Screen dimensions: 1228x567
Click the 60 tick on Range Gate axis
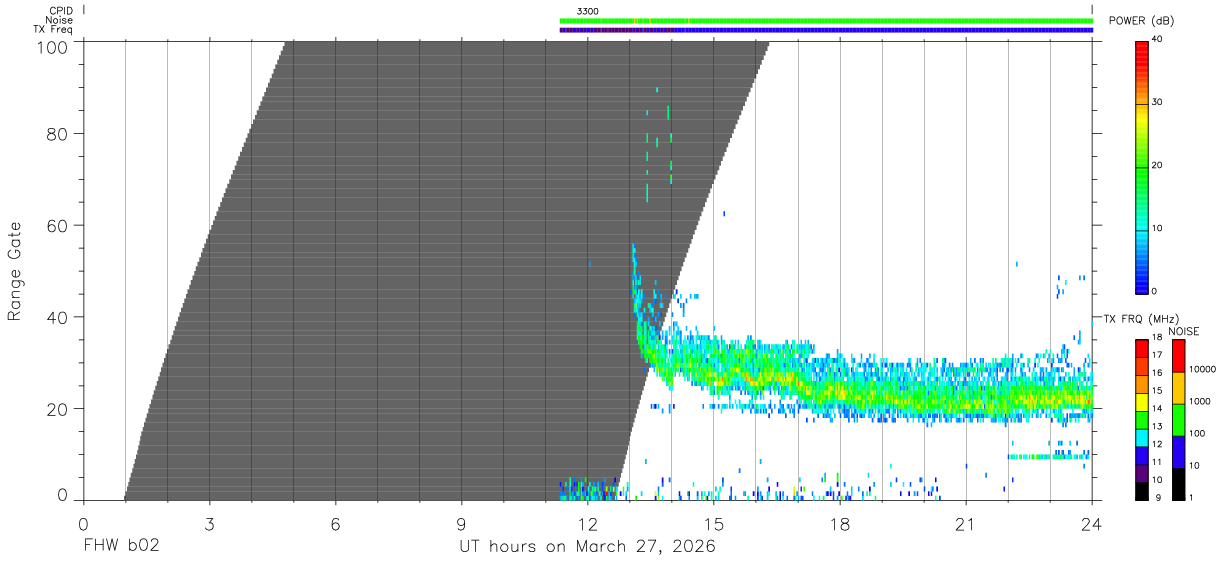57,225
